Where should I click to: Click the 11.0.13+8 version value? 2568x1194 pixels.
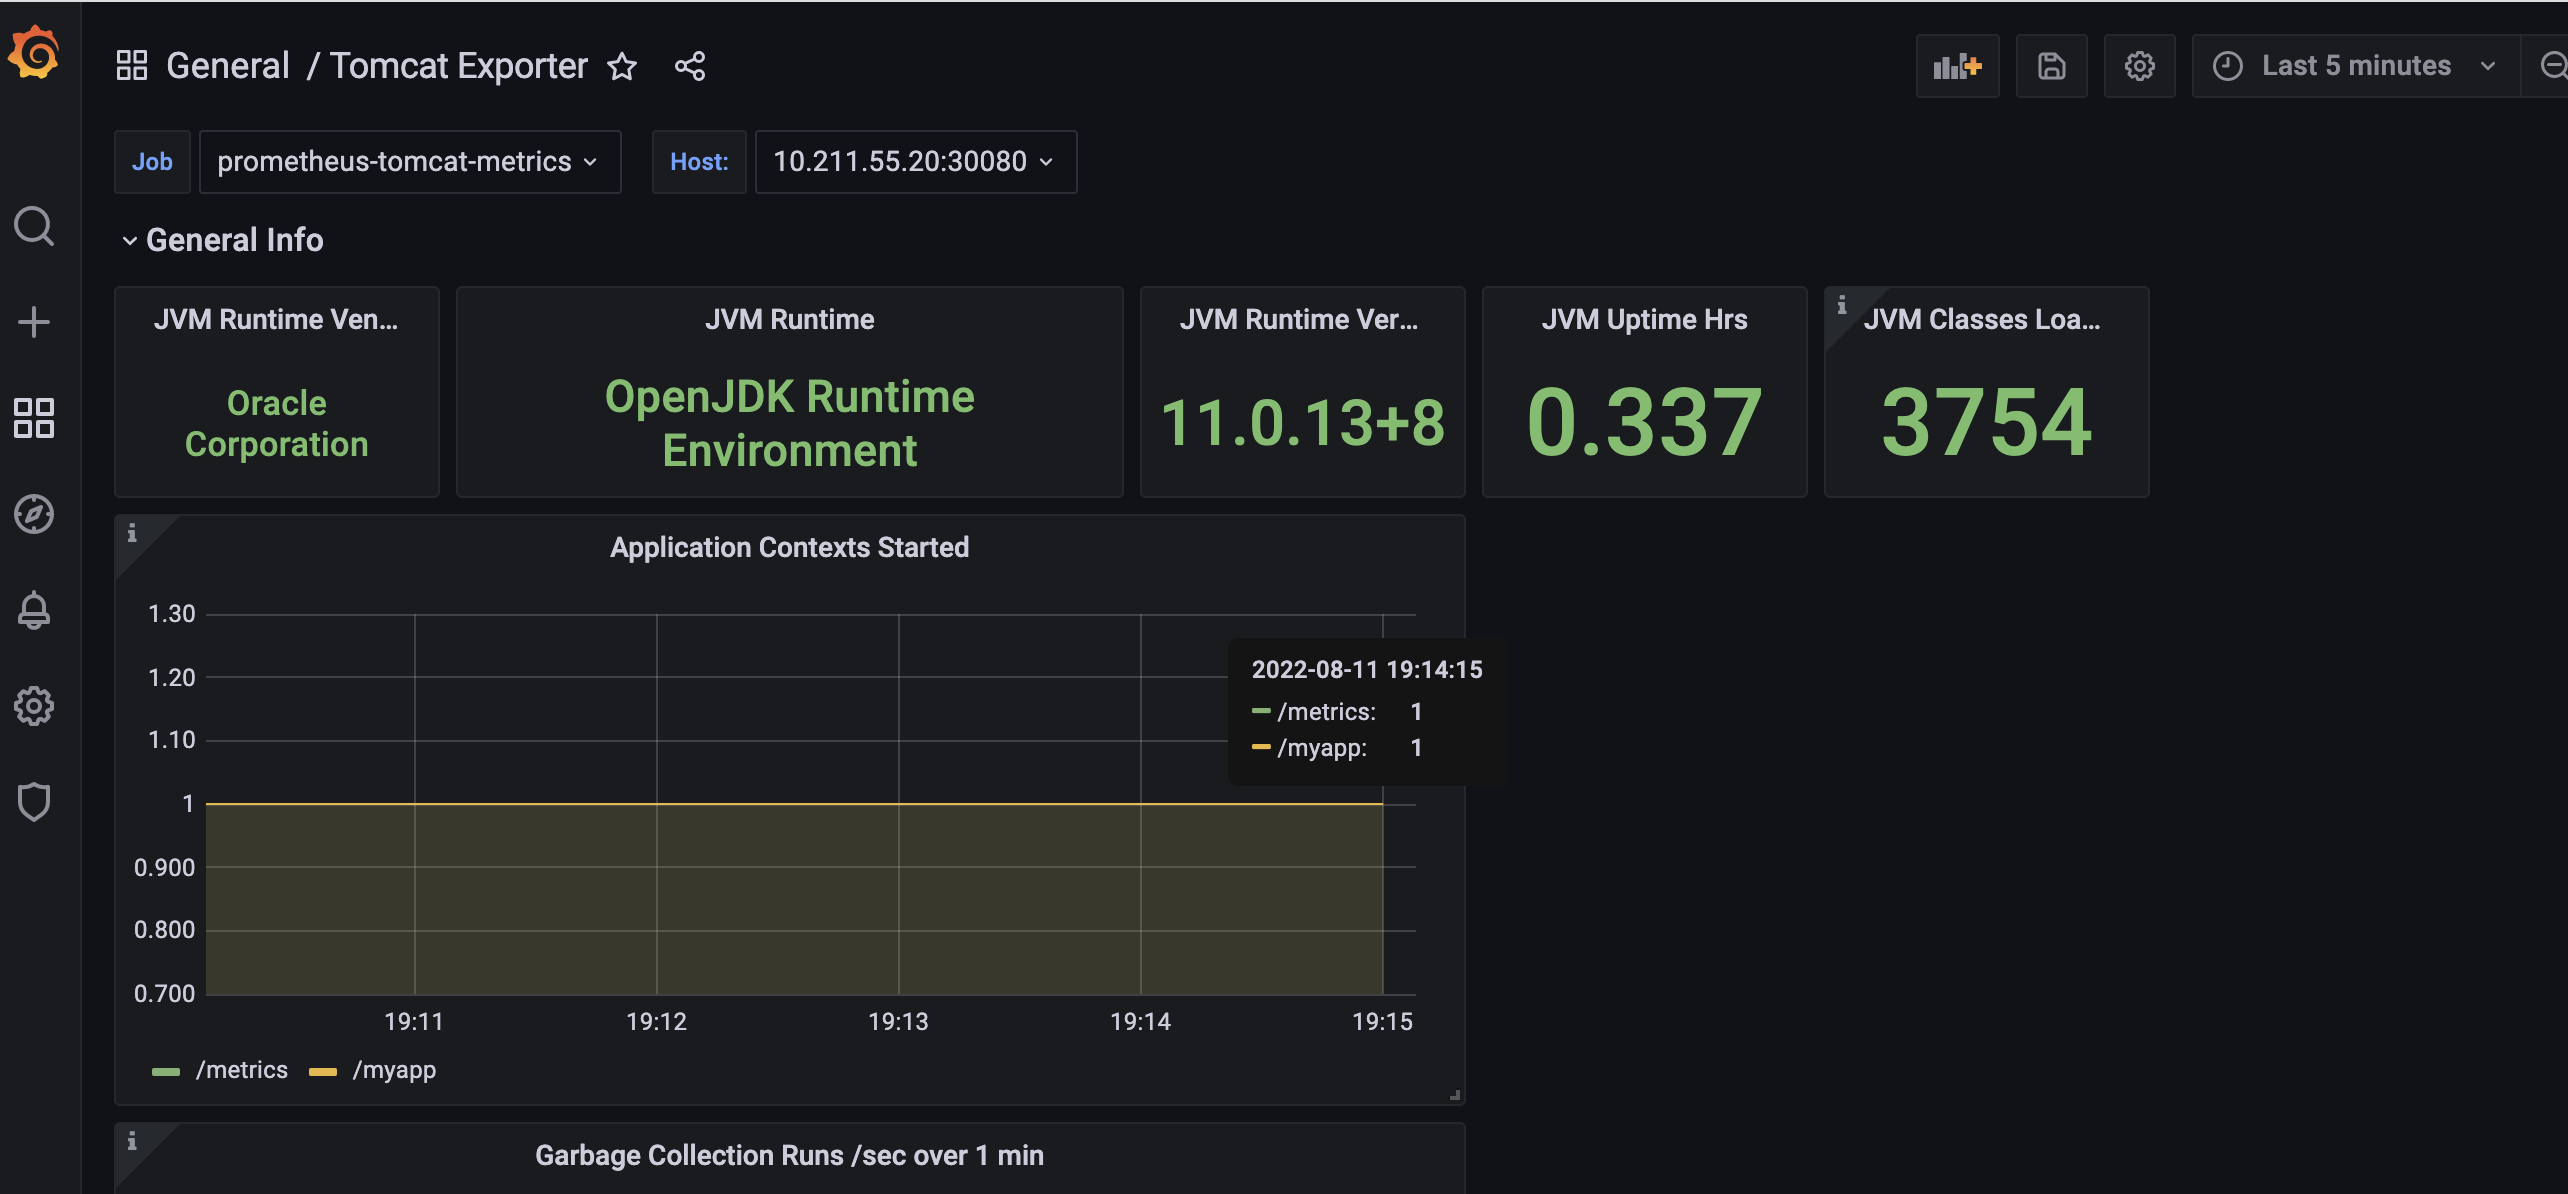point(1303,422)
